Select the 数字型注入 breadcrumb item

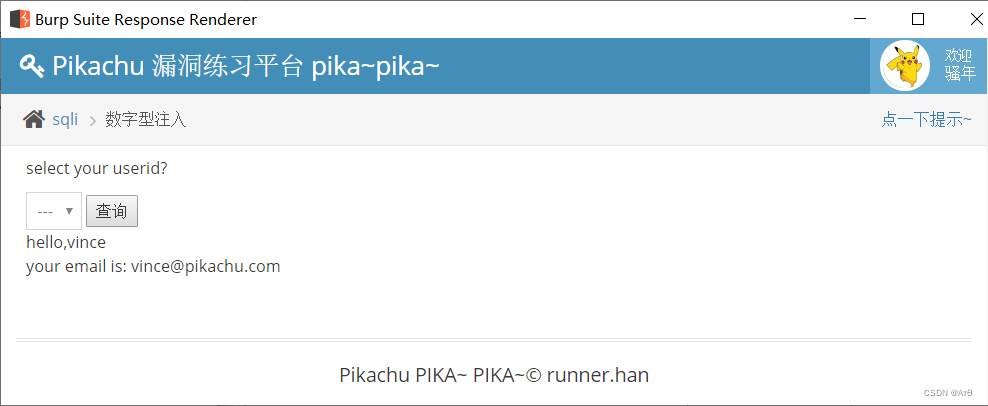[x=146, y=120]
